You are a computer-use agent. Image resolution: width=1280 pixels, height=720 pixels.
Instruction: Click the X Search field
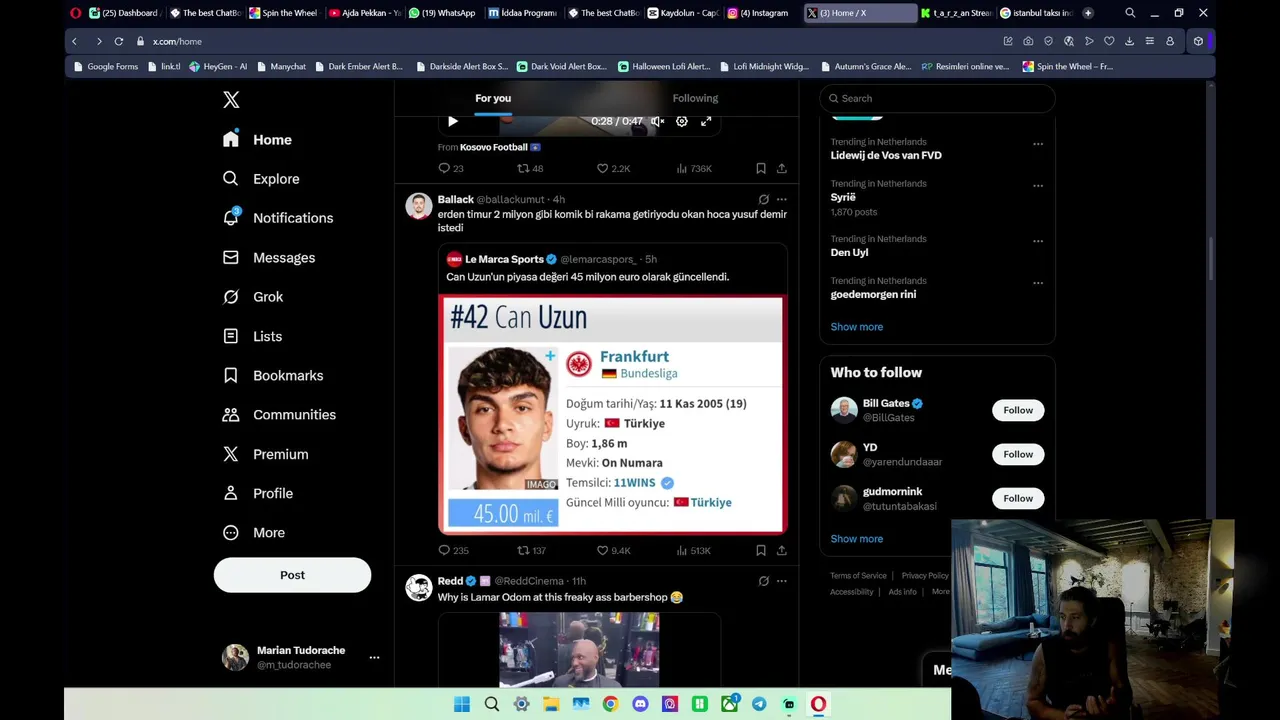coord(937,98)
